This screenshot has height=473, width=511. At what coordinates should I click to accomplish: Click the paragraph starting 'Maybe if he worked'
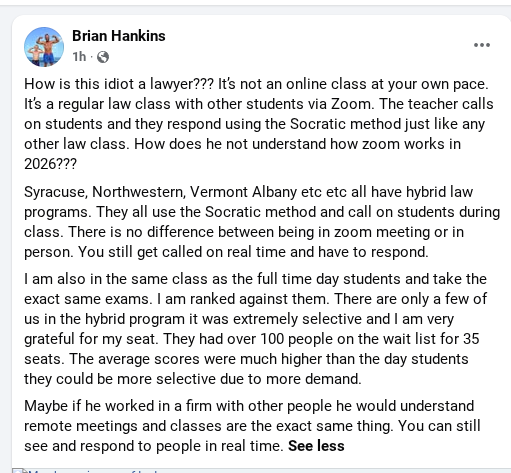tap(252, 426)
